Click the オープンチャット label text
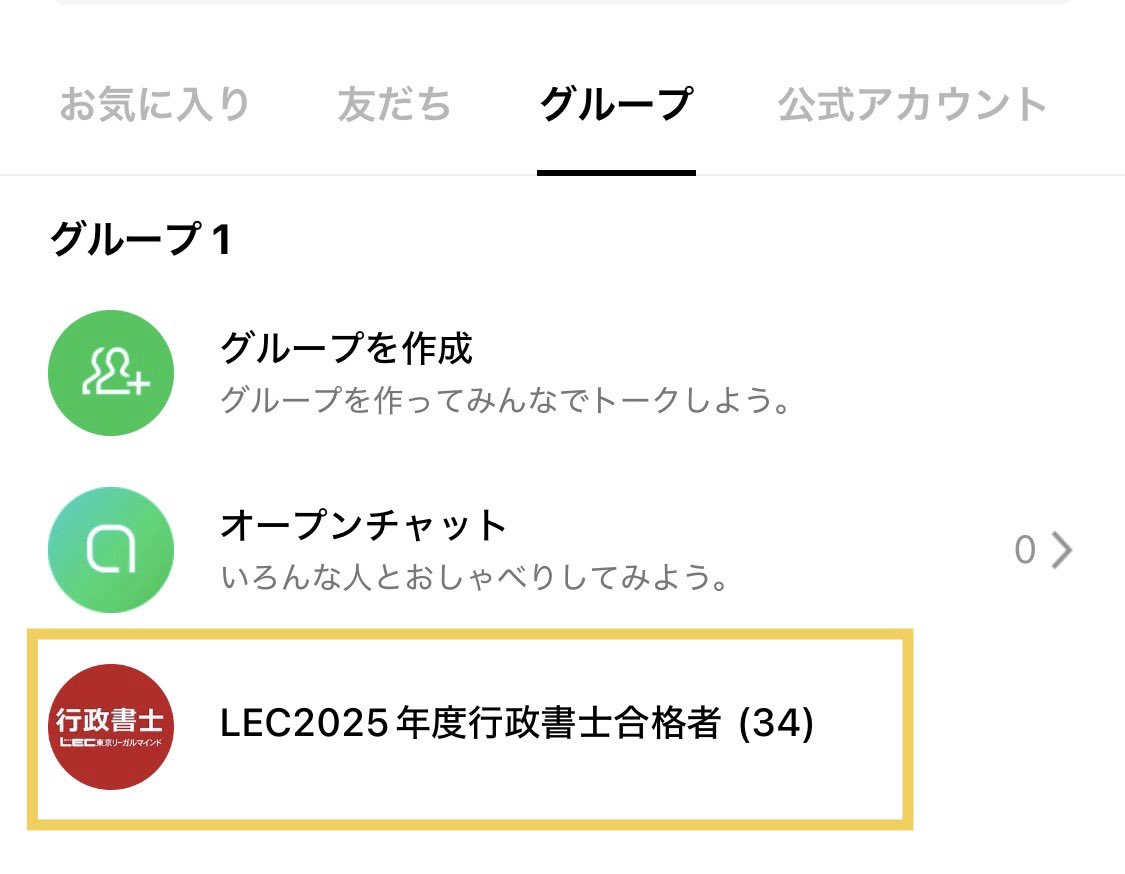This screenshot has height=874, width=1125. coord(362,523)
